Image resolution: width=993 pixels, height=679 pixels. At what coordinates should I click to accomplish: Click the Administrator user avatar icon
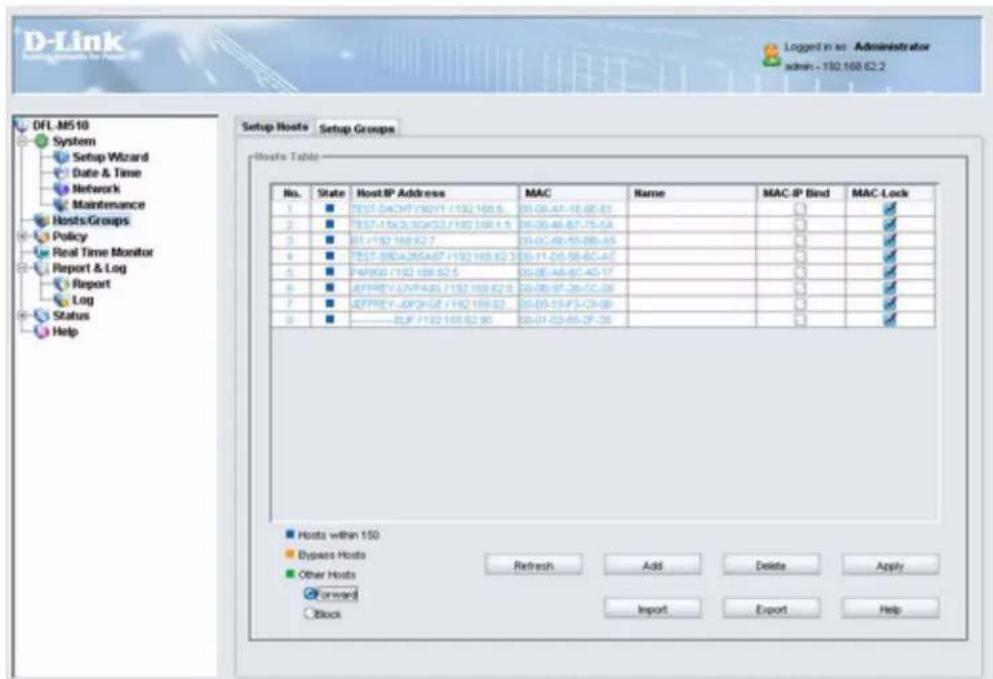(x=771, y=55)
